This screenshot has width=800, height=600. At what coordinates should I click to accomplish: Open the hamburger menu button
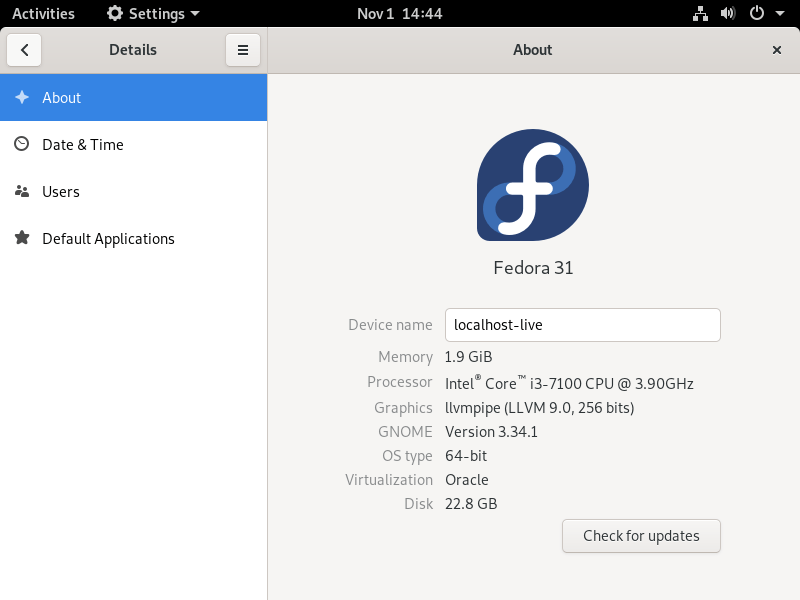pos(243,50)
